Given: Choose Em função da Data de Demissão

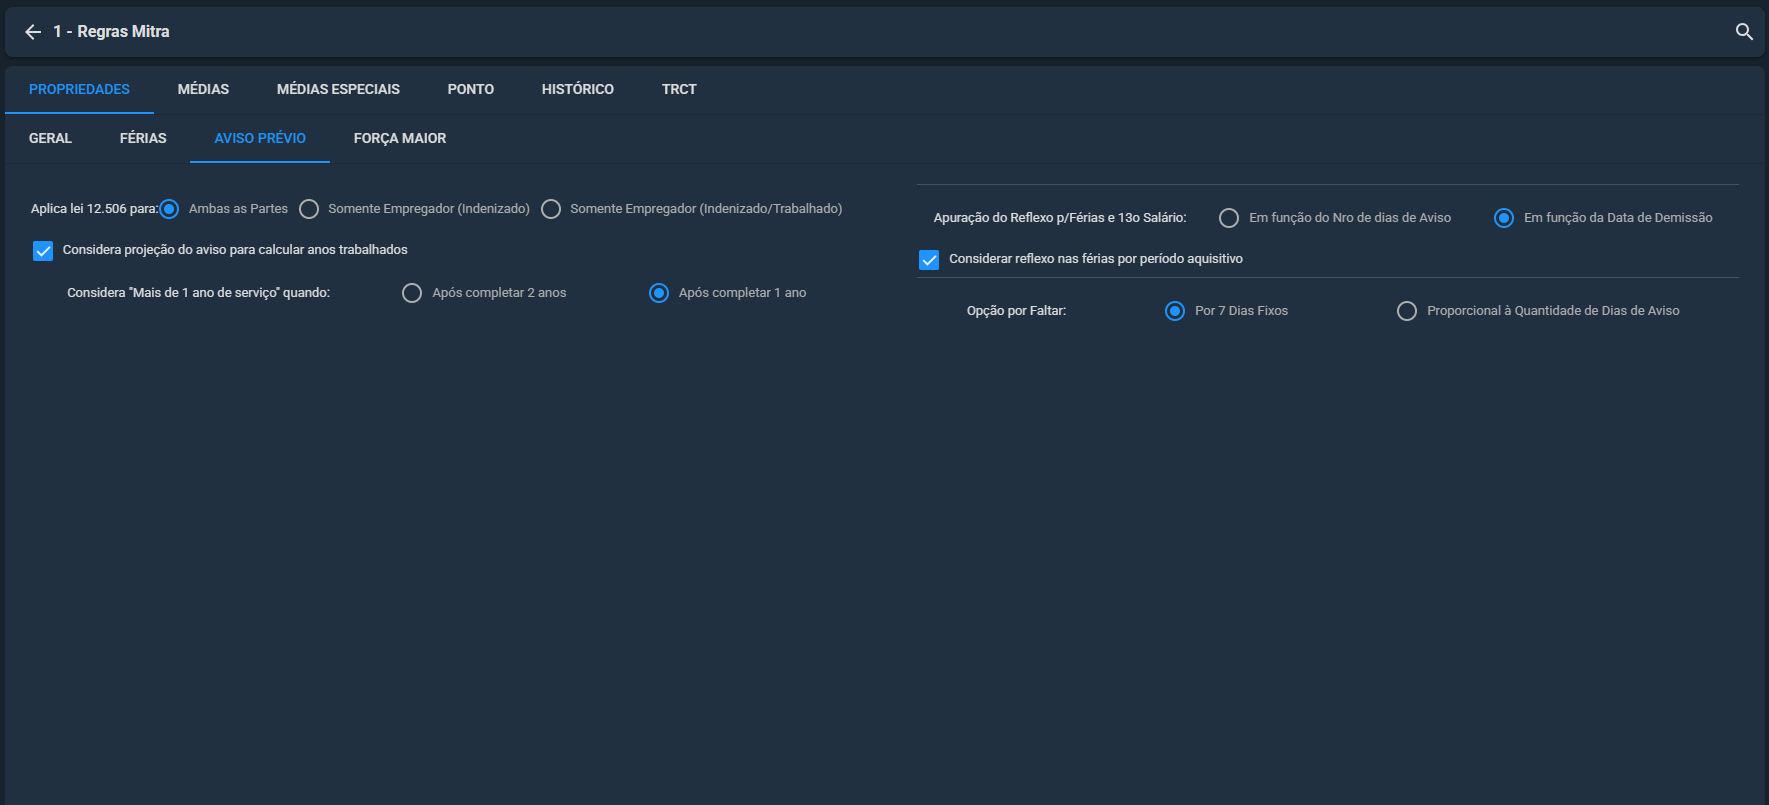Looking at the screenshot, I should pyautogui.click(x=1504, y=218).
